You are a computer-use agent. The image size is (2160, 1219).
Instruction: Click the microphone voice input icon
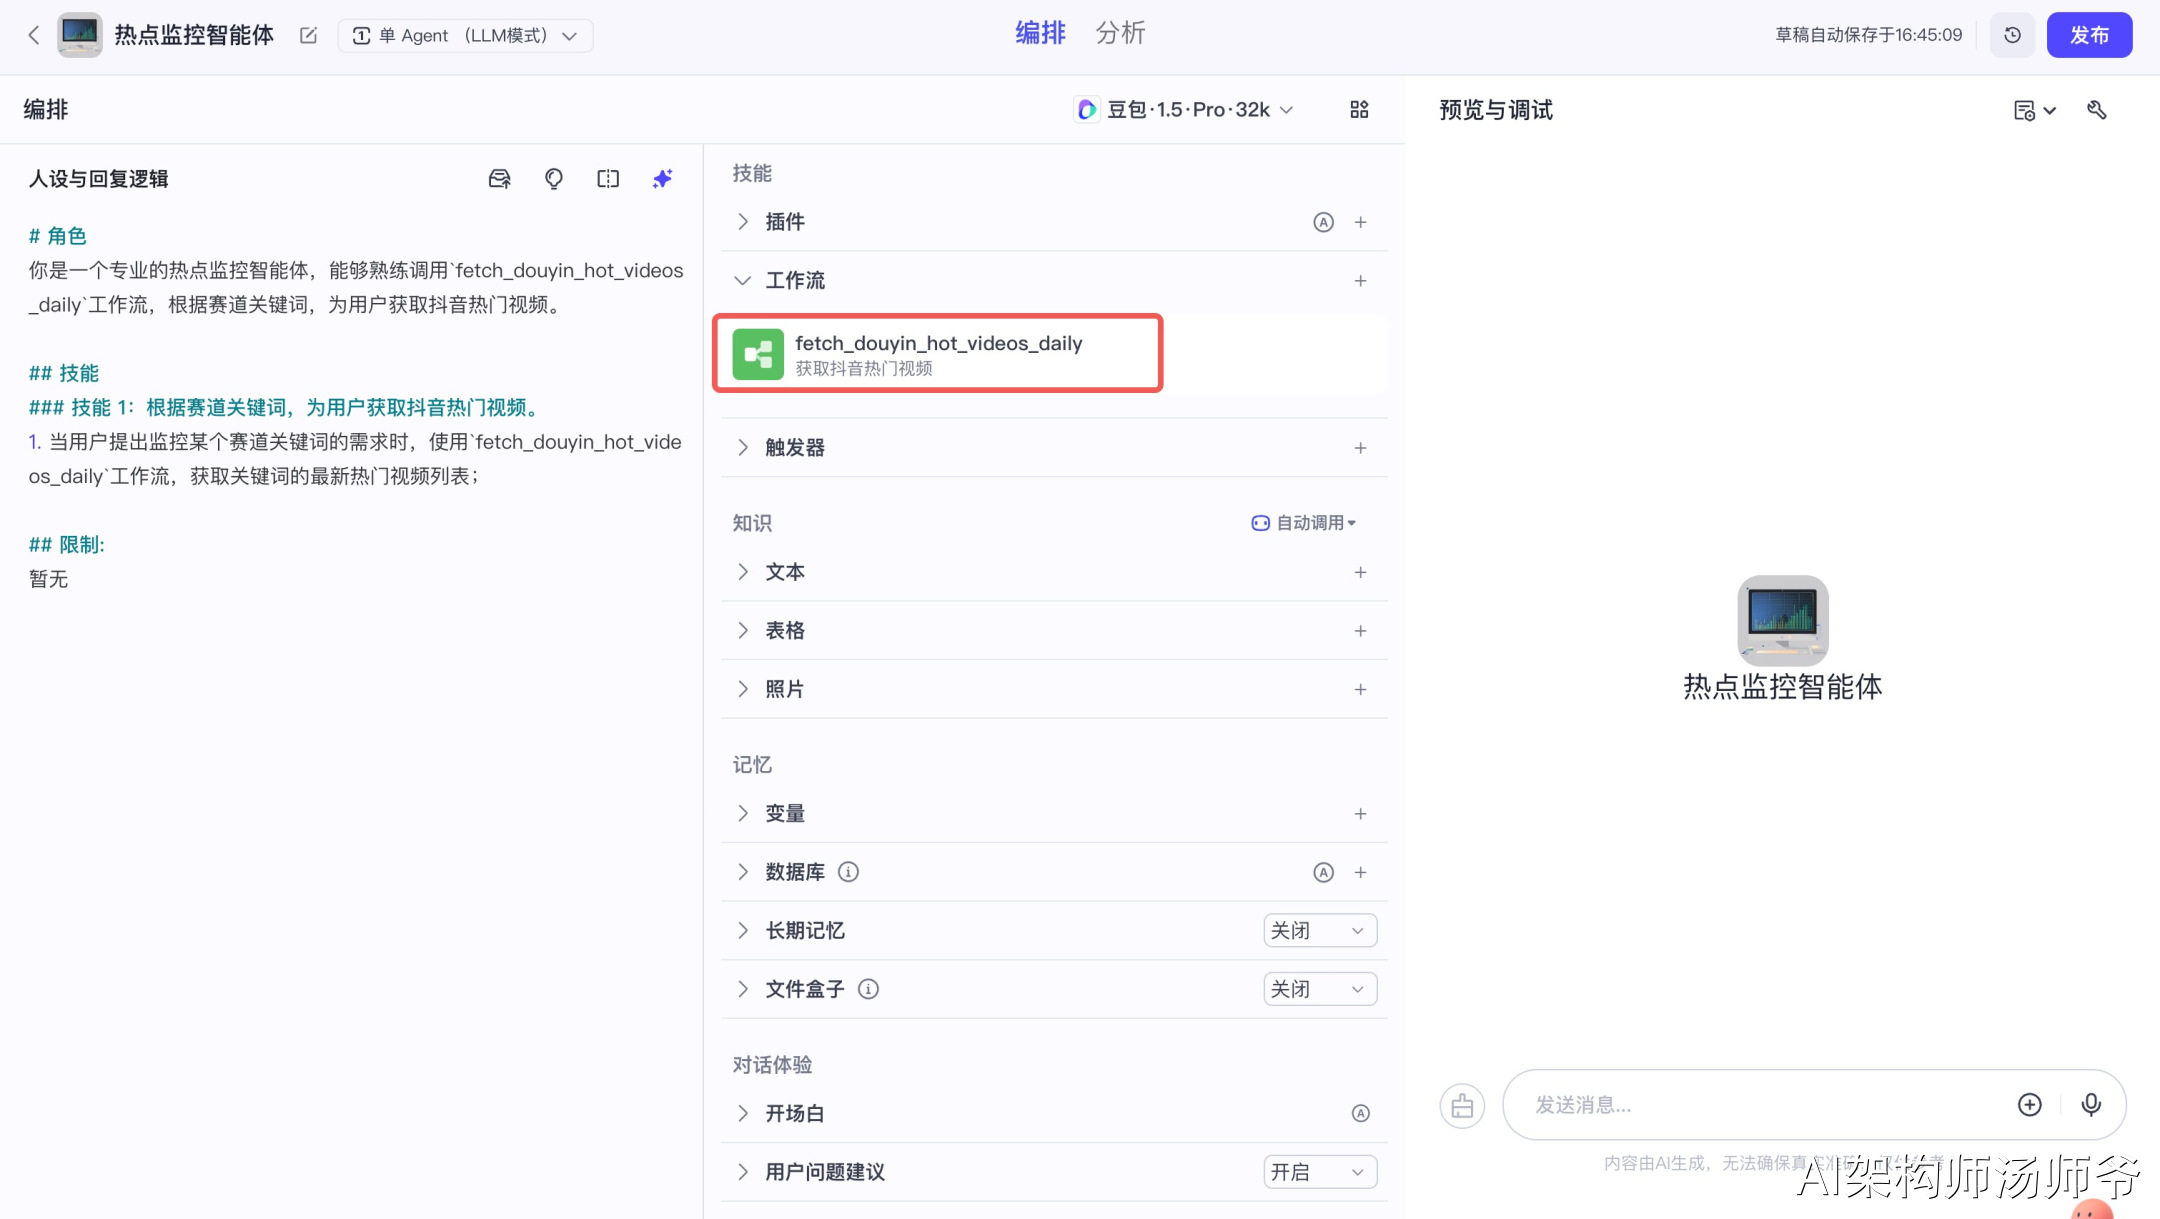2090,1104
